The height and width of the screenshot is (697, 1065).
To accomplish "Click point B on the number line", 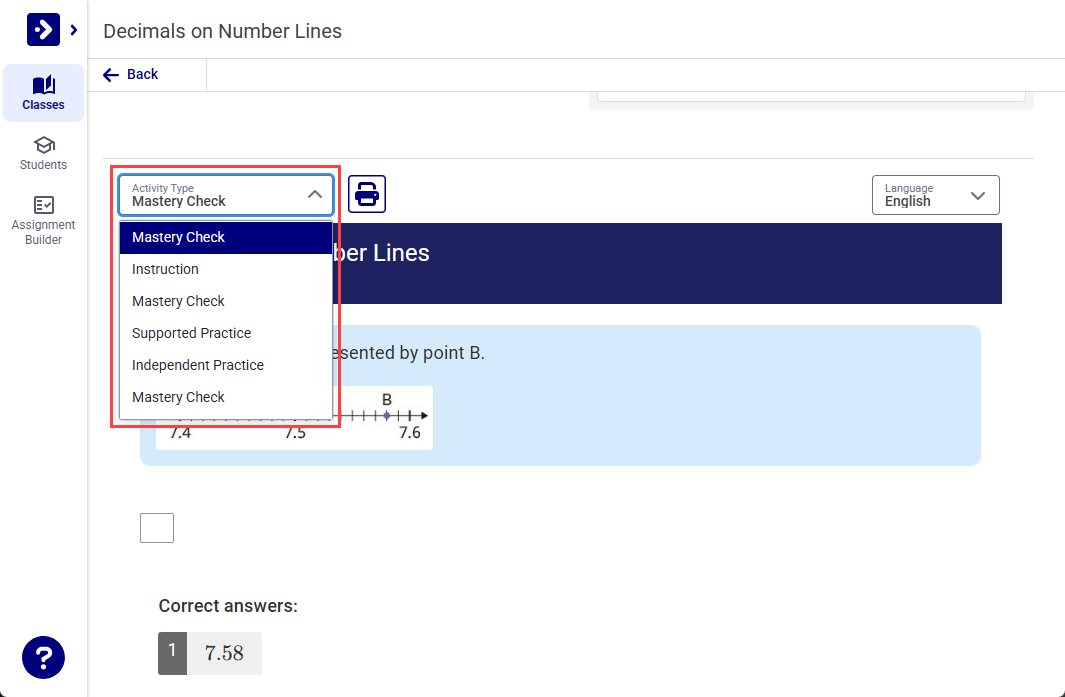I will pos(387,415).
